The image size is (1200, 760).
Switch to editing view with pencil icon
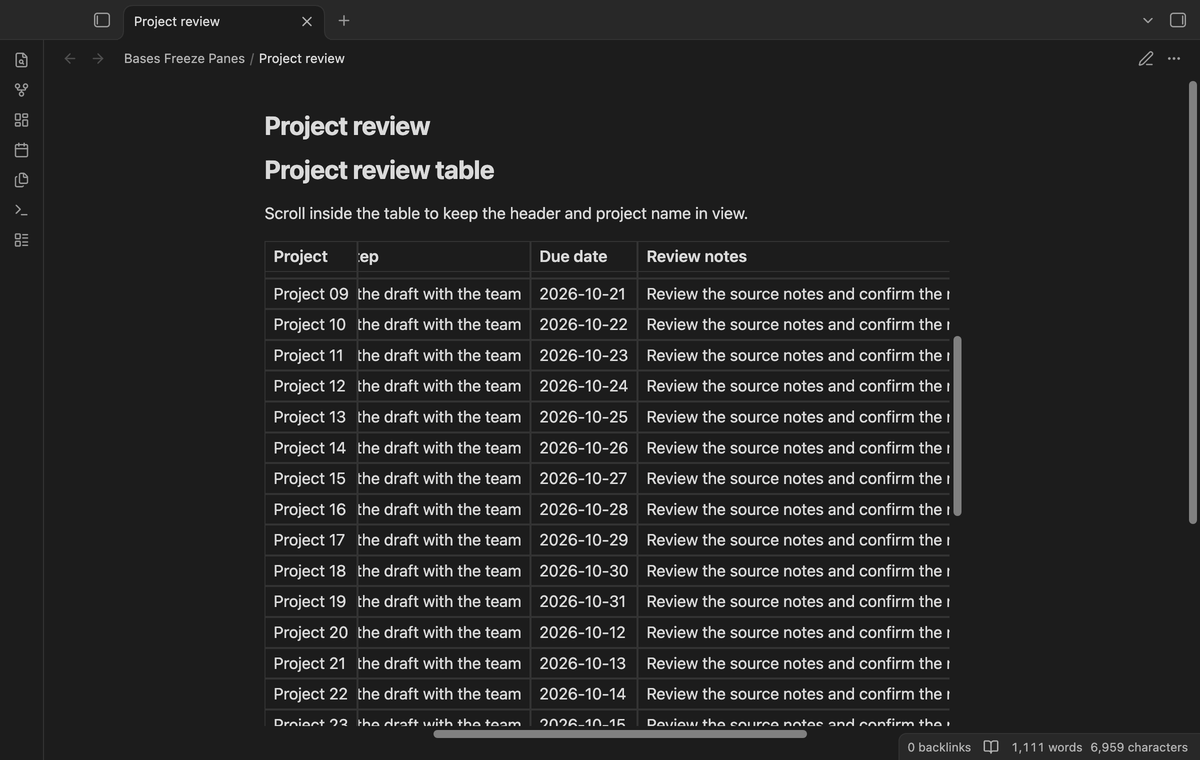(x=1146, y=58)
